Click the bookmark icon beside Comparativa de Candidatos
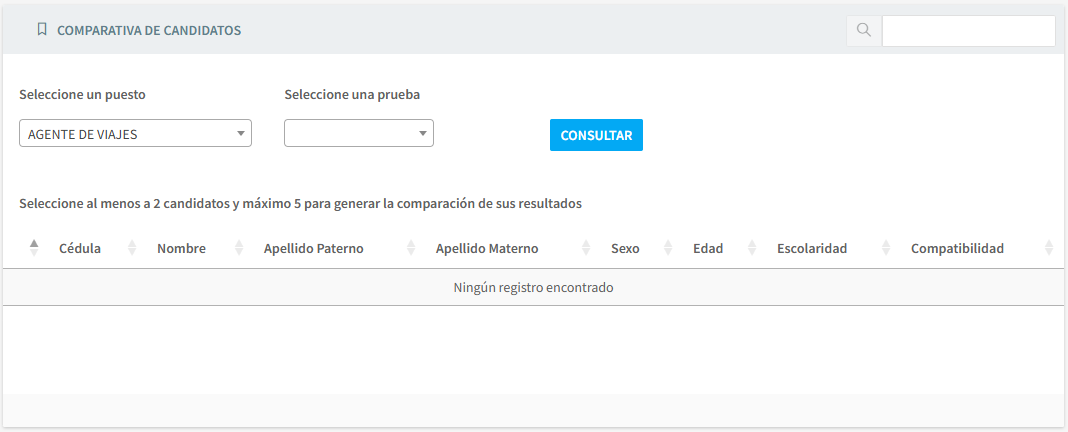1068x432 pixels. 41,30
